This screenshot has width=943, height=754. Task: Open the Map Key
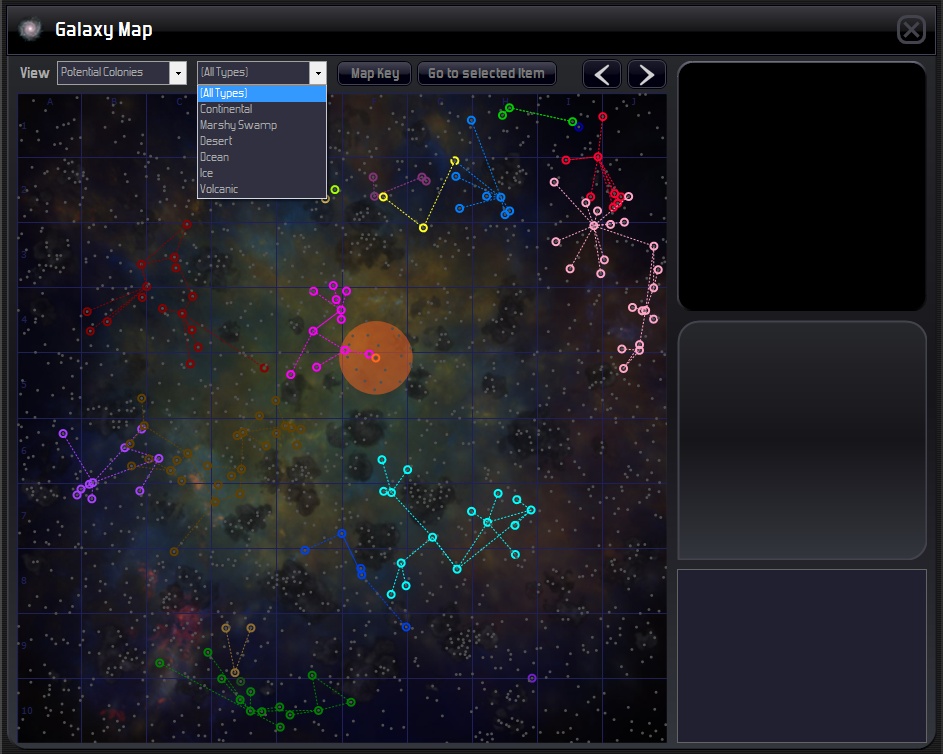click(x=375, y=73)
